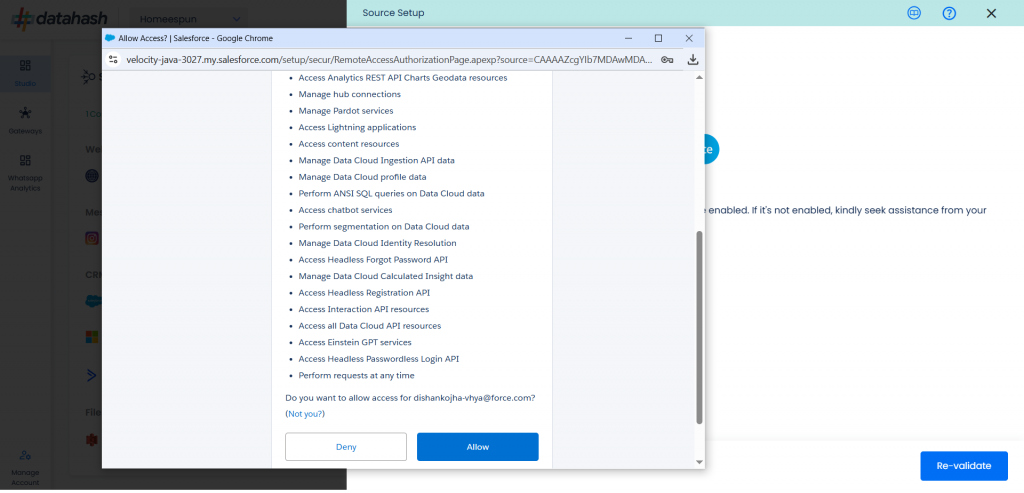Maximize the Salesforce popup window
Viewport: 1024px width, 493px height.
pos(658,38)
